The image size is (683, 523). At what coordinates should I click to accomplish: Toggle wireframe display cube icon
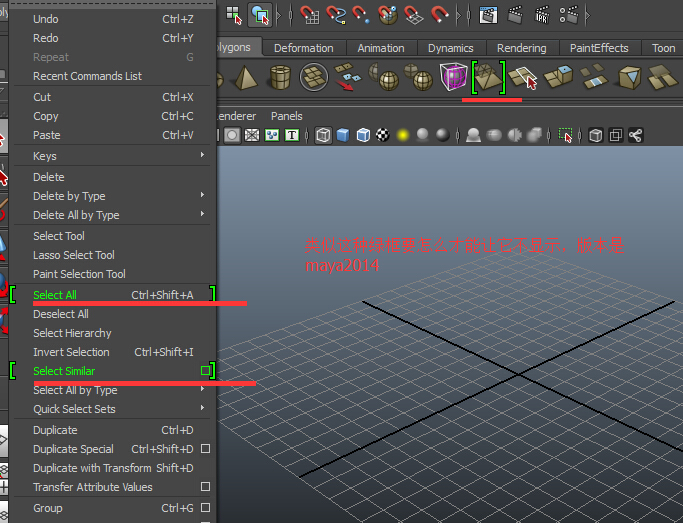point(323,135)
